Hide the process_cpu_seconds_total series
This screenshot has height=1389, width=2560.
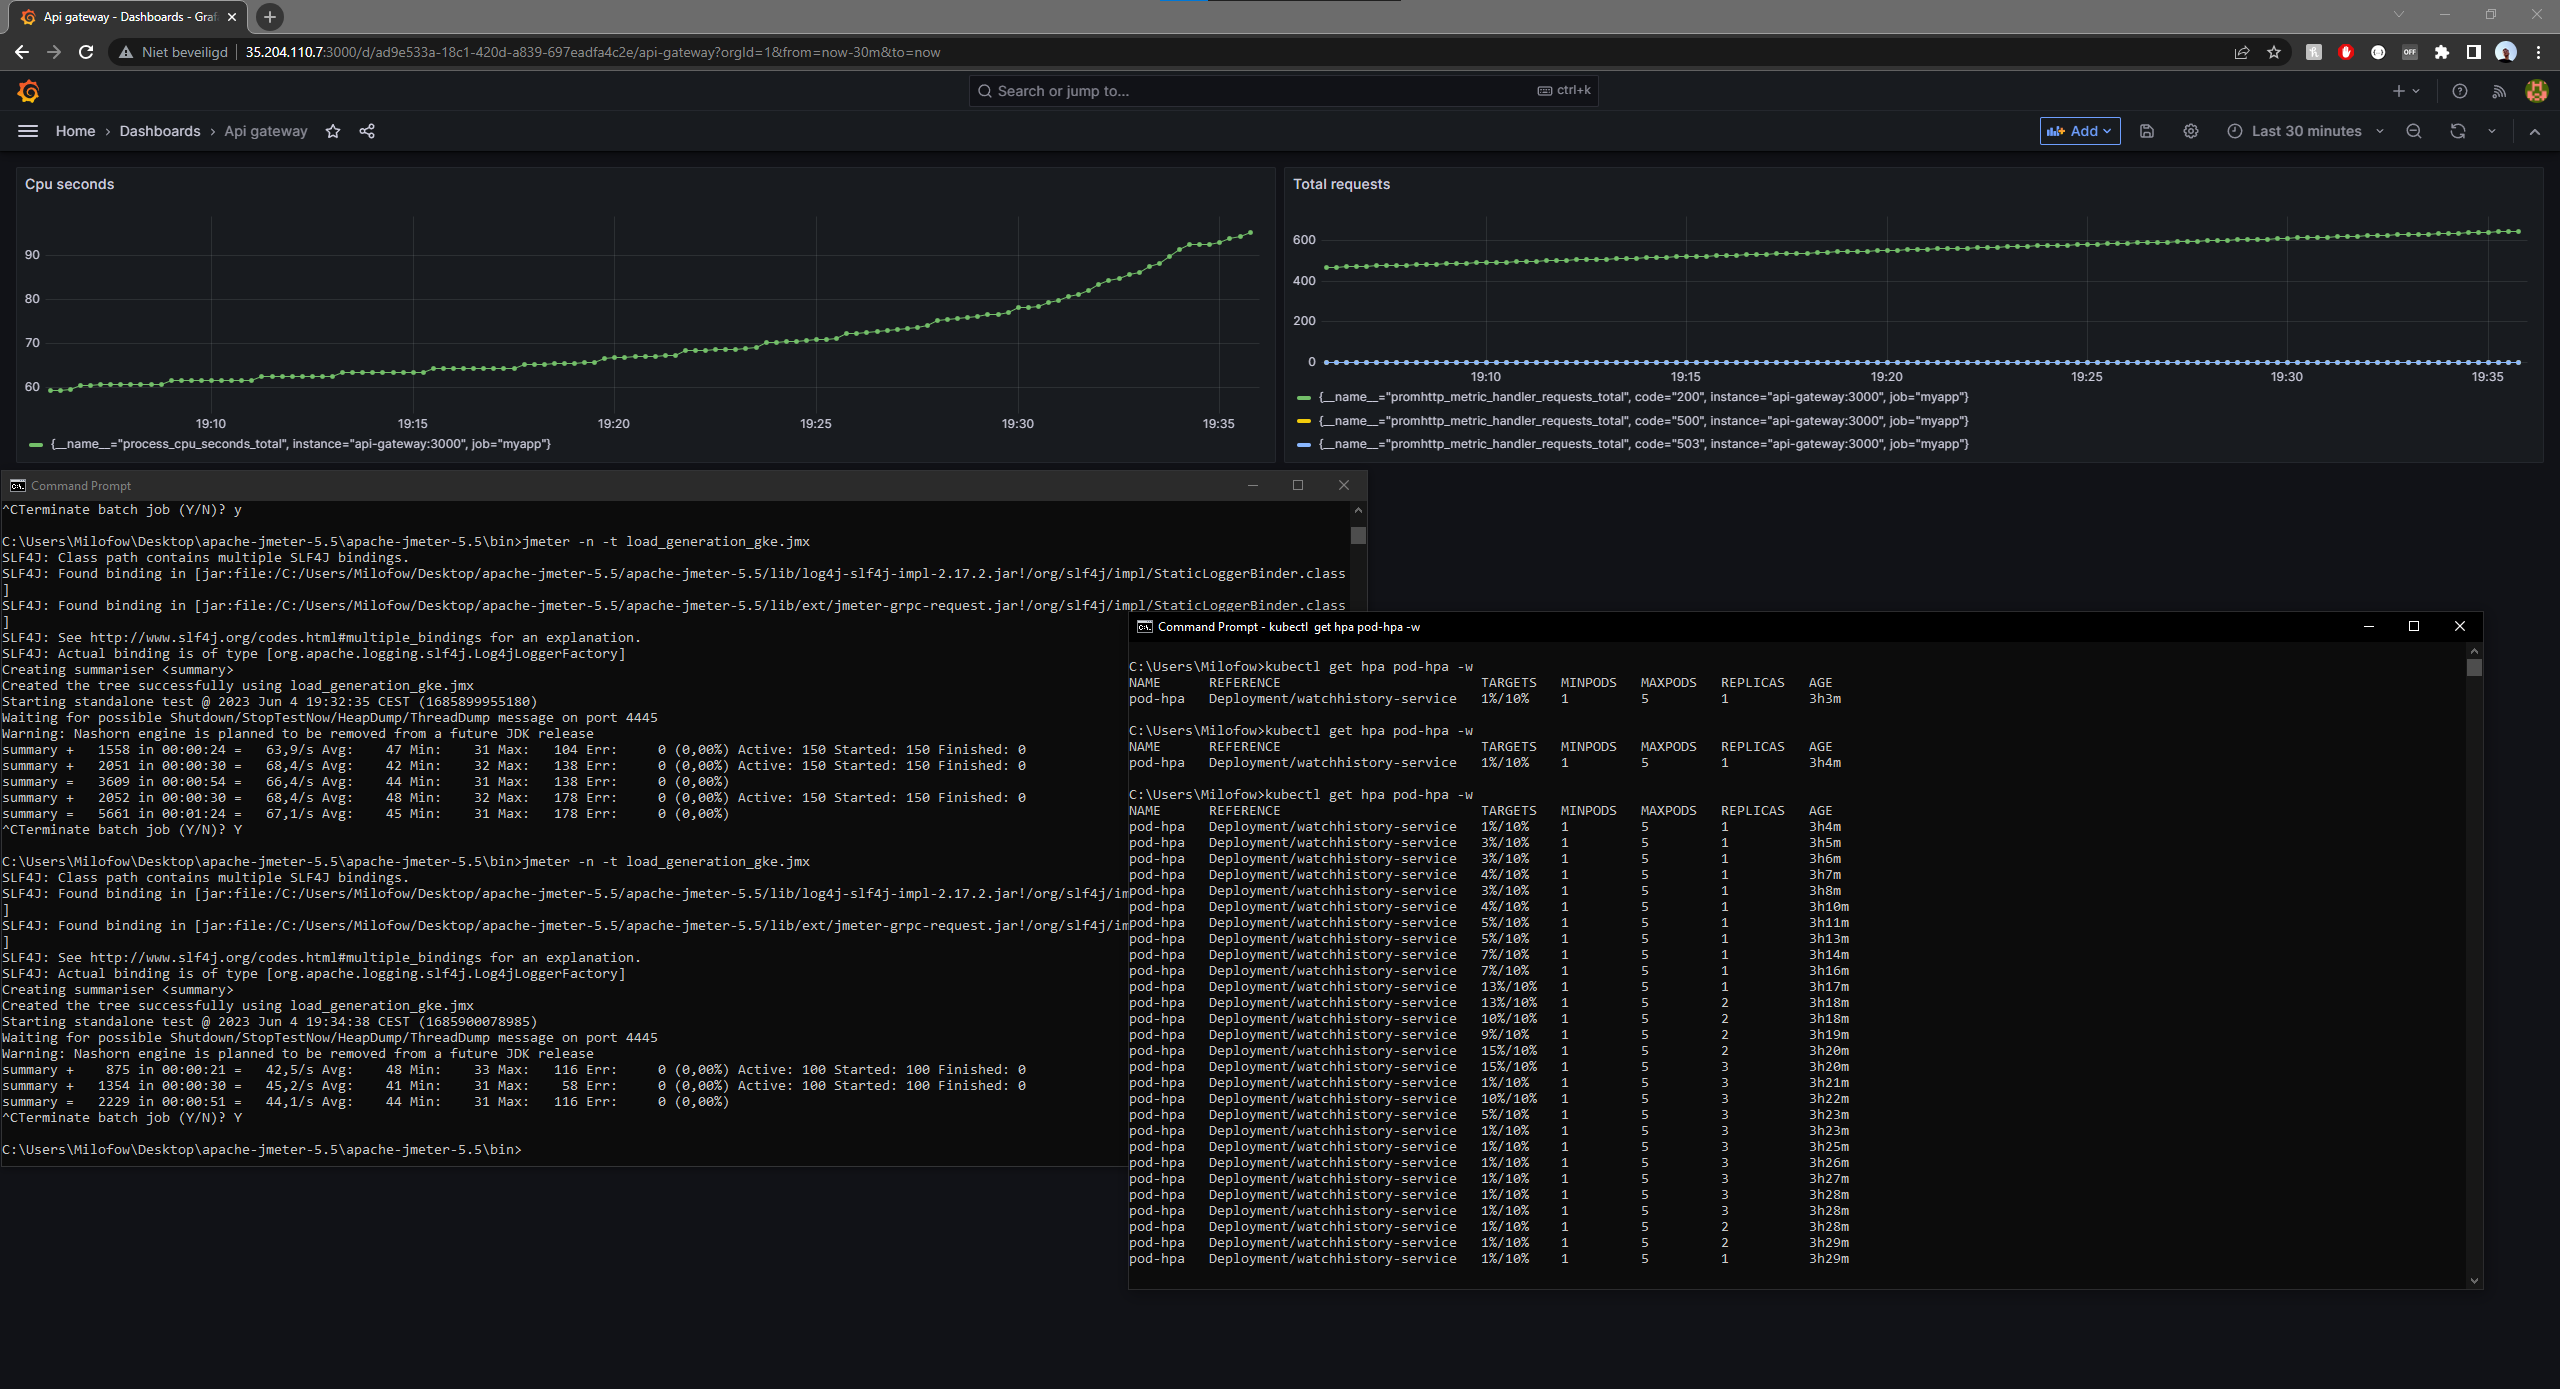point(298,443)
